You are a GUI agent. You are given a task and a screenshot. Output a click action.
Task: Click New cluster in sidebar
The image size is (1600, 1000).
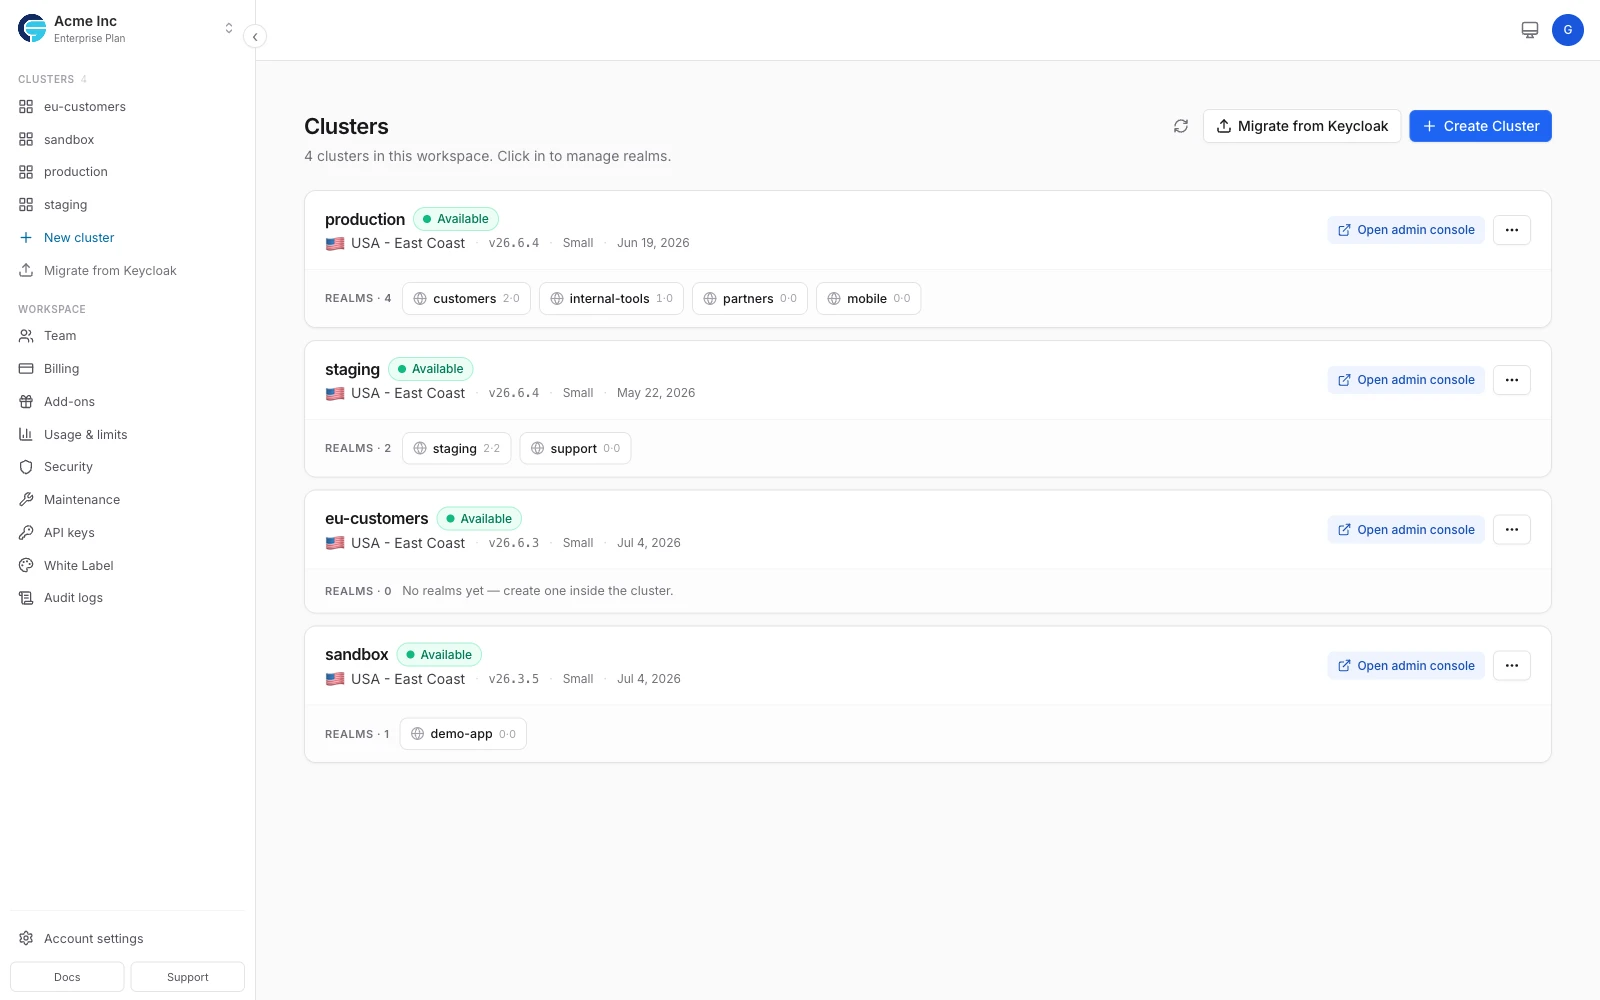128,238
